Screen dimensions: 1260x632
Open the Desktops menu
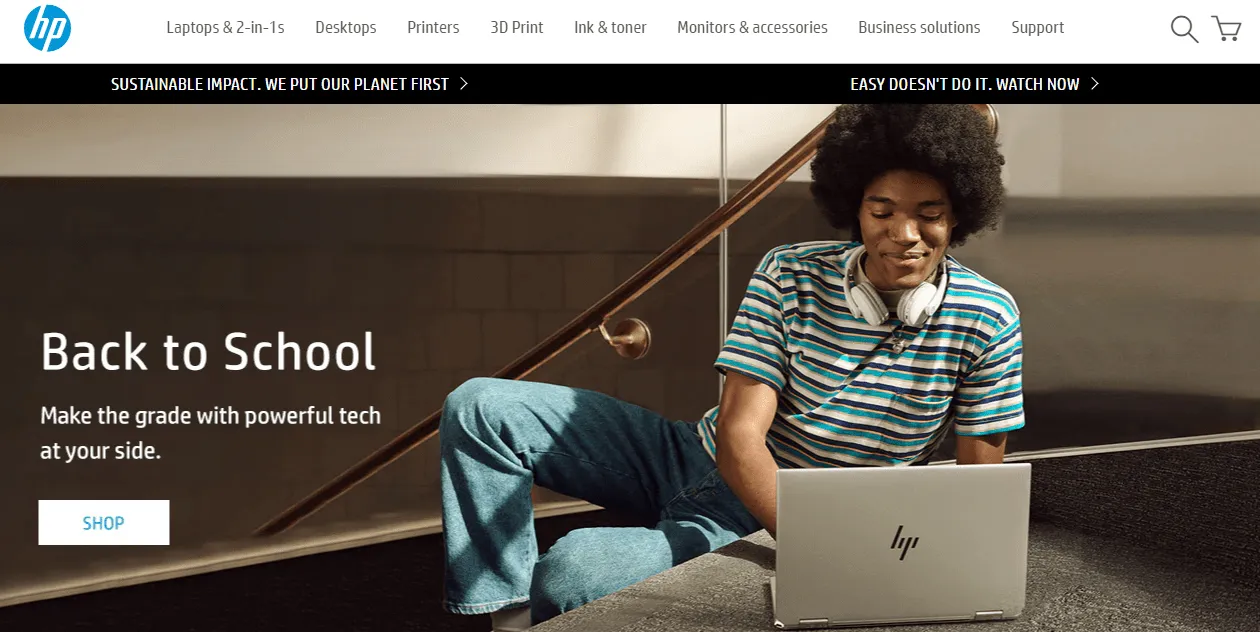click(x=346, y=28)
